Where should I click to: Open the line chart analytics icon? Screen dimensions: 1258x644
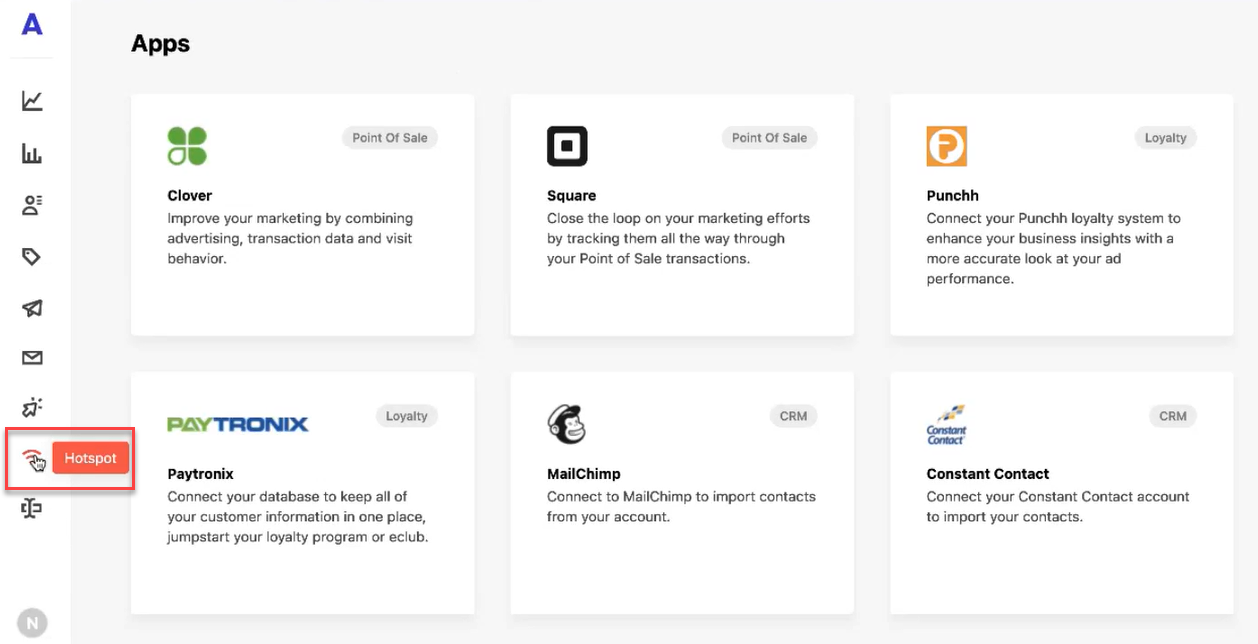(x=32, y=101)
